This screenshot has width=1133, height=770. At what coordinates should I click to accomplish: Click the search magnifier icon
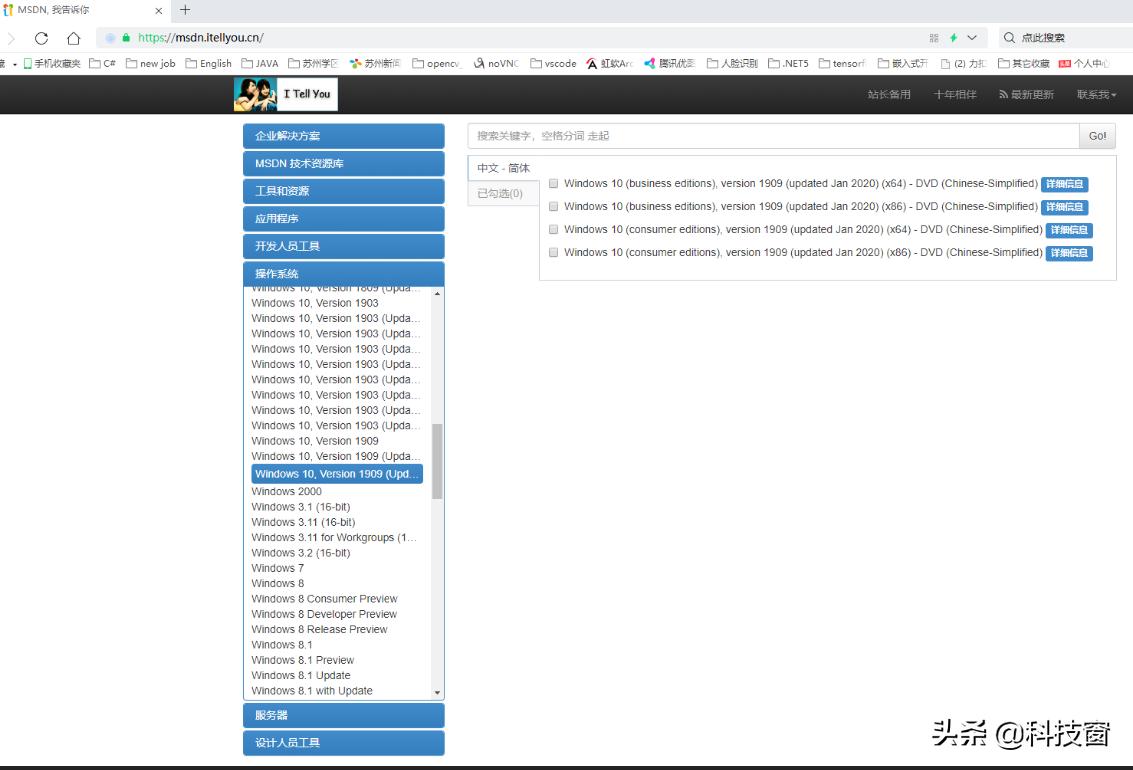point(1009,38)
